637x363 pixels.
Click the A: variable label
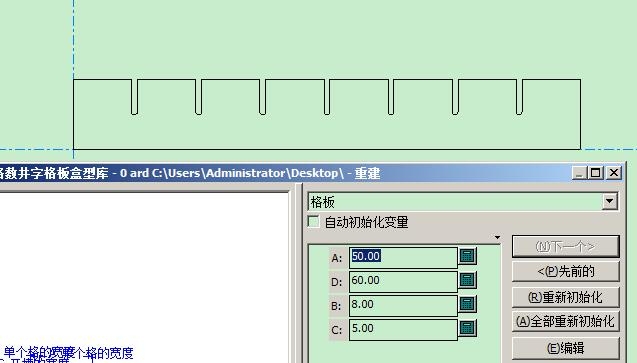(337, 258)
